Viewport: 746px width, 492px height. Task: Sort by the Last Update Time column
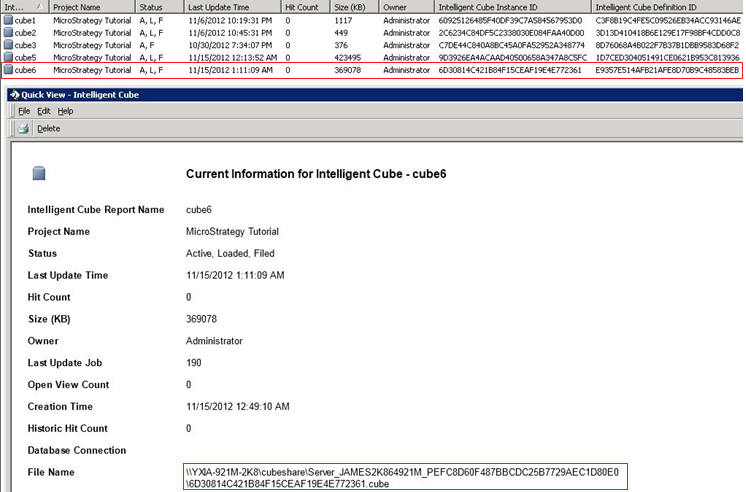[232, 6]
